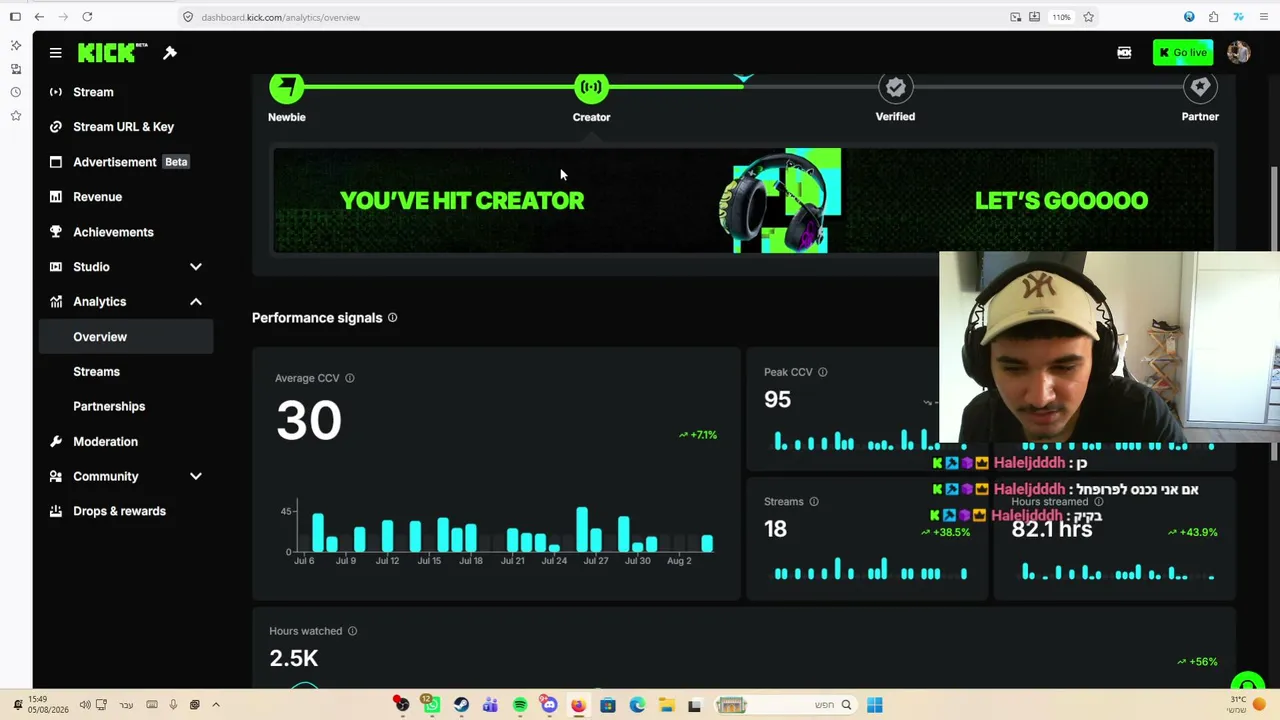Click the Verified milestone badge

[895, 88]
